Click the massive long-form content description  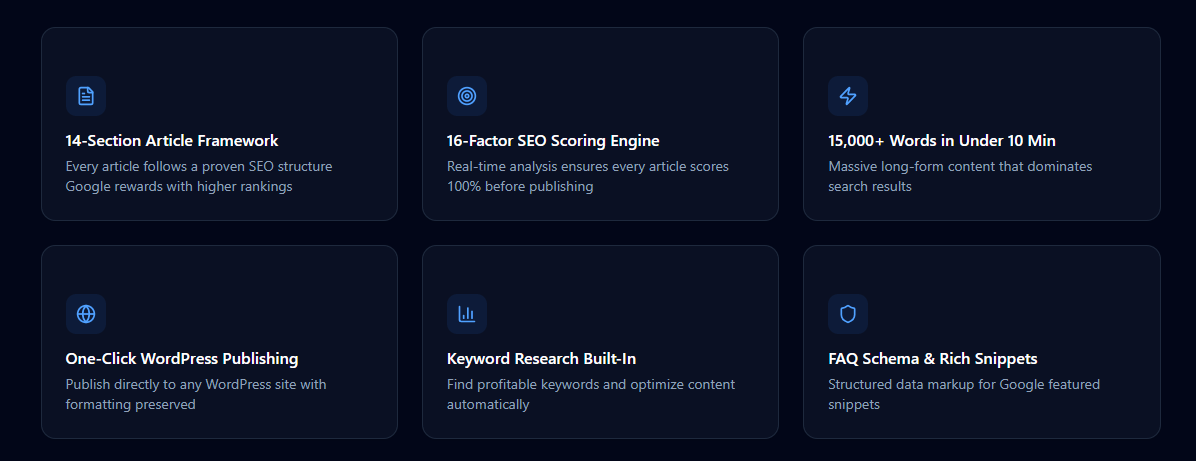click(960, 176)
